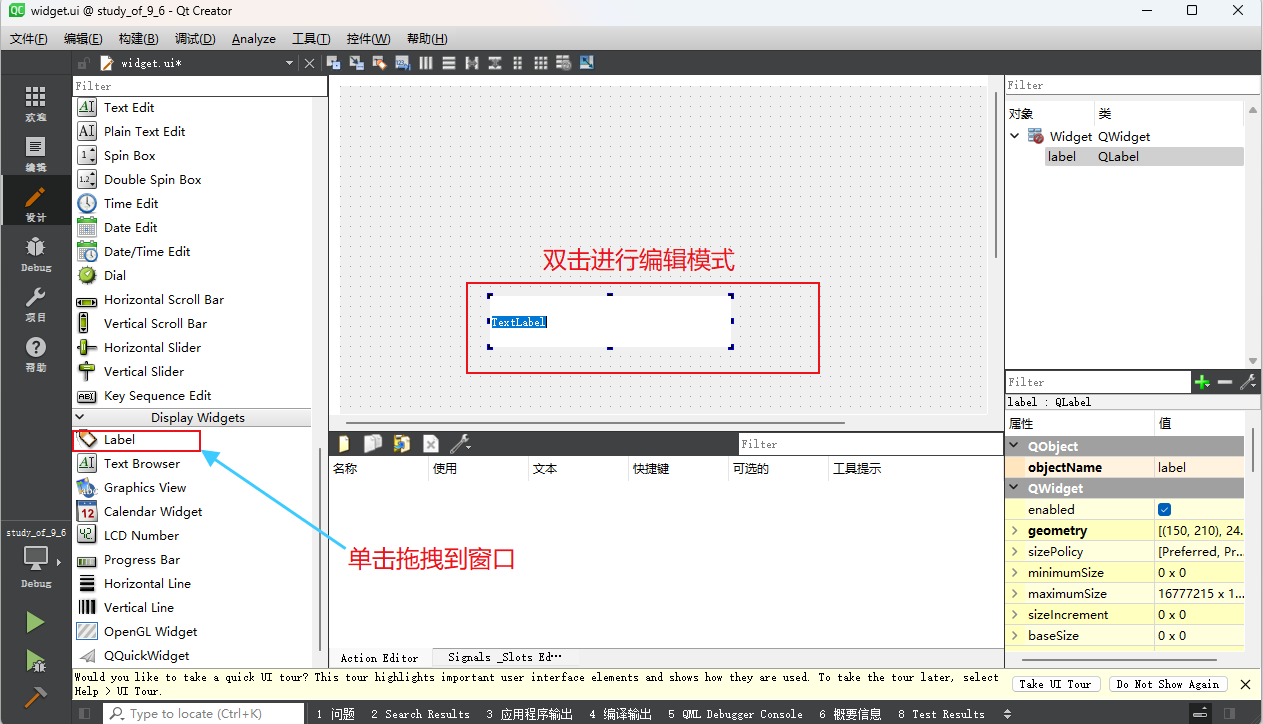This screenshot has width=1263, height=724.
Task: Open the widget.ui file dropdown arrow
Action: 290,63
